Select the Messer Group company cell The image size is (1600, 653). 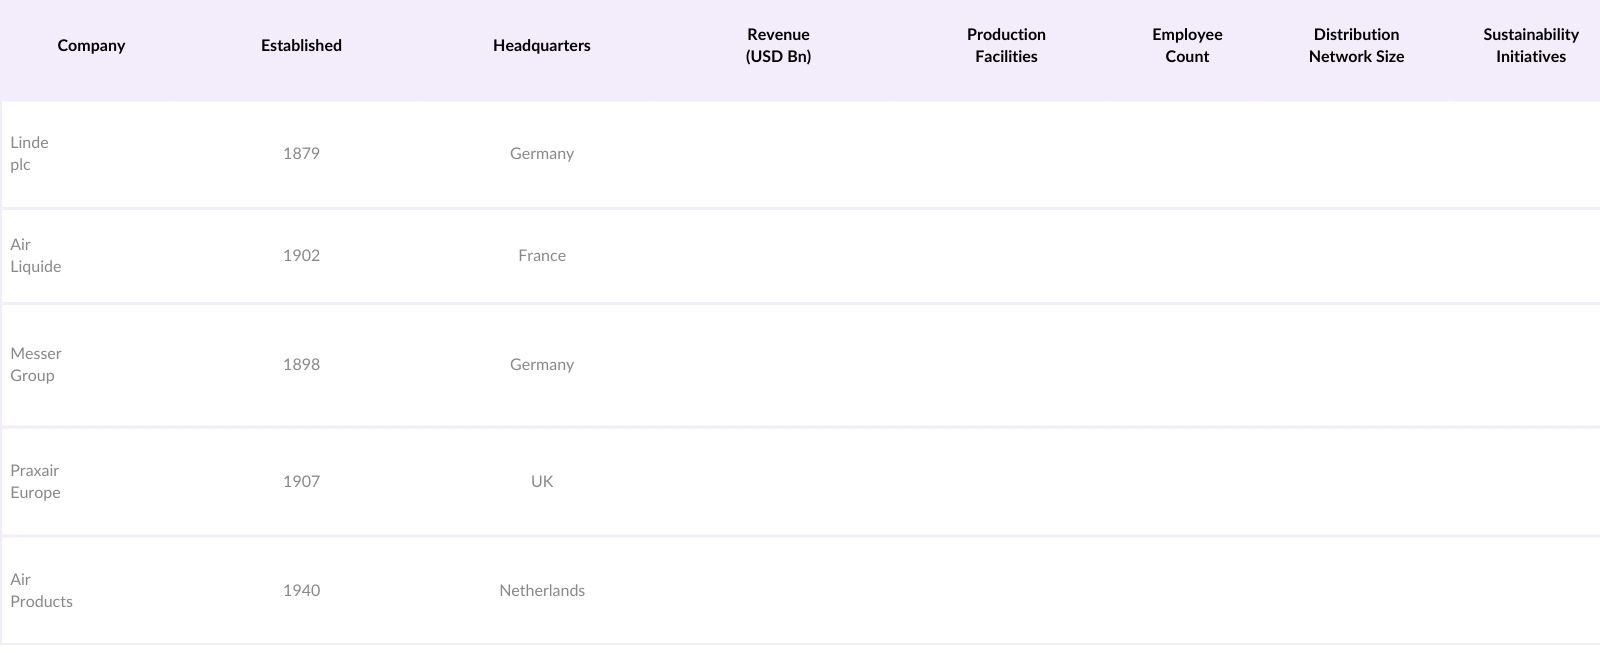(x=36, y=365)
